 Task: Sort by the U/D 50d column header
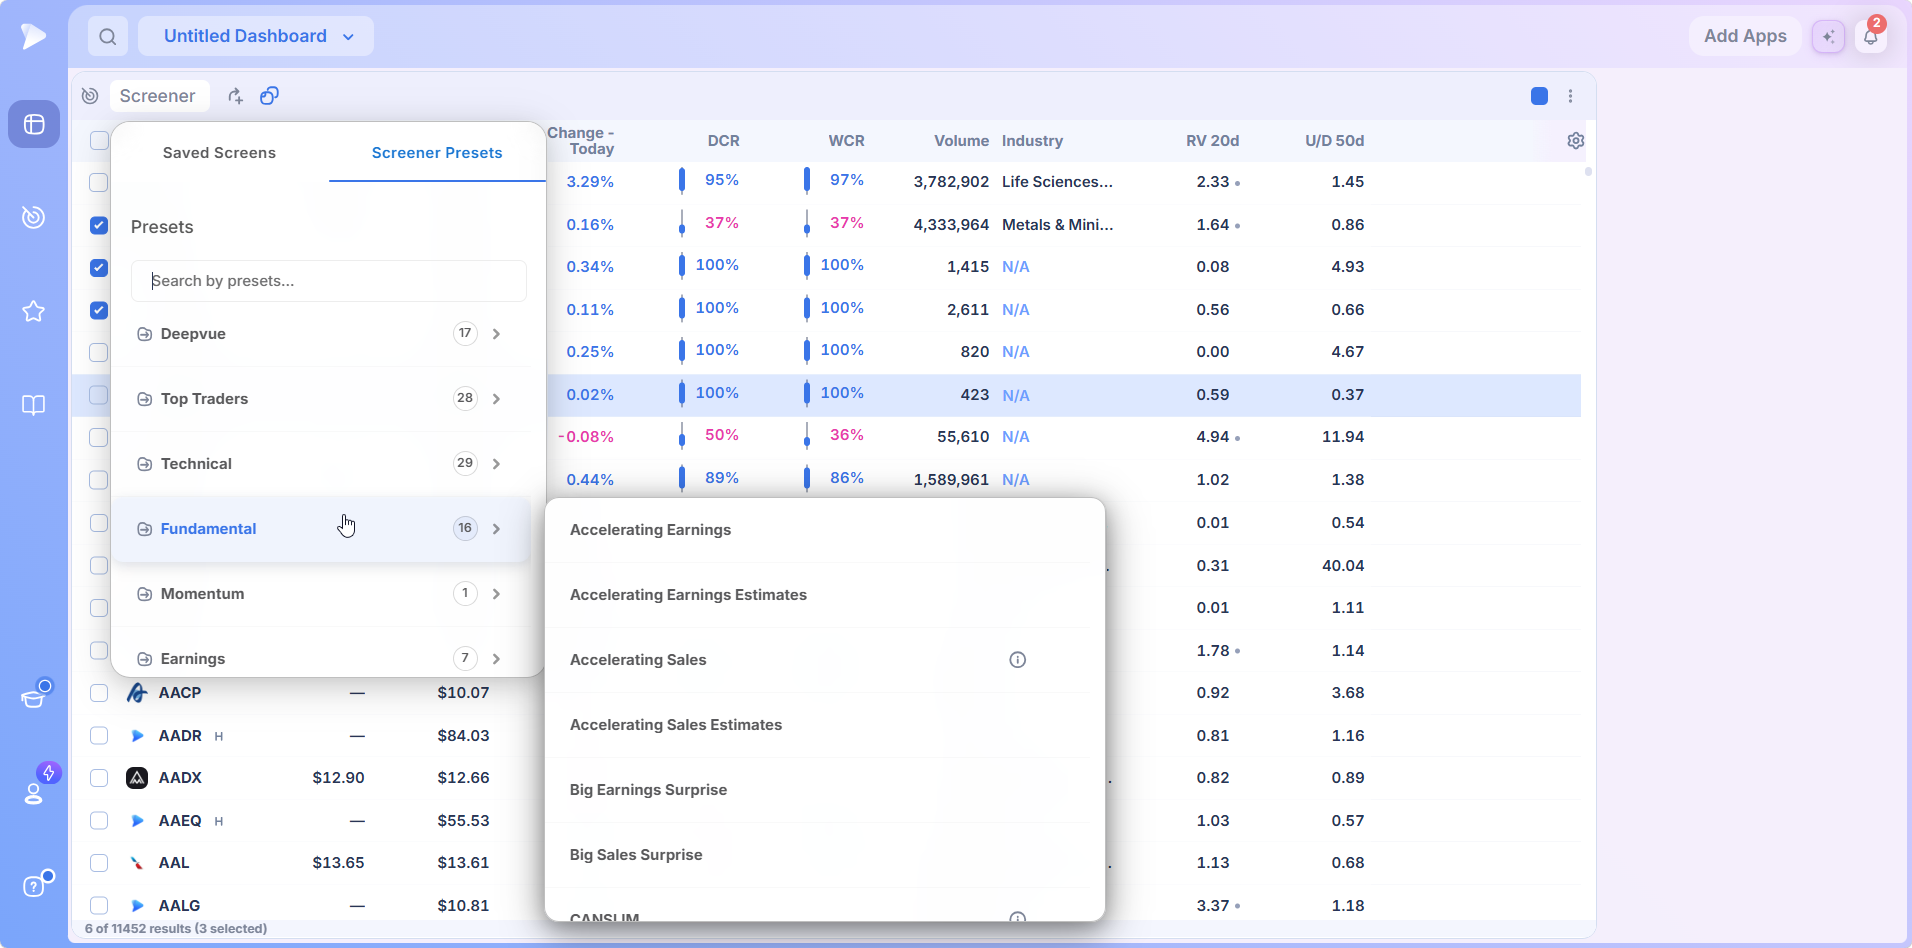click(x=1334, y=141)
